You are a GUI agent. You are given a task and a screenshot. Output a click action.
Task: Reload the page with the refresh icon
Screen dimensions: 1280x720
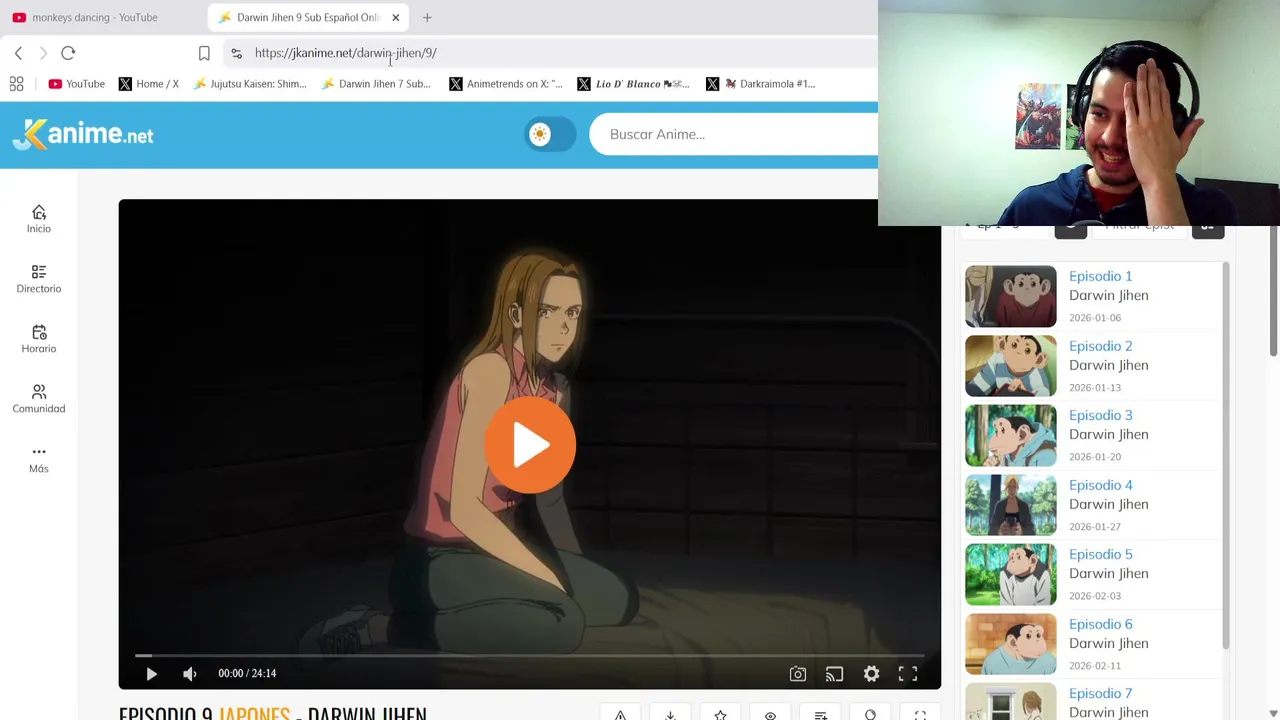point(68,53)
